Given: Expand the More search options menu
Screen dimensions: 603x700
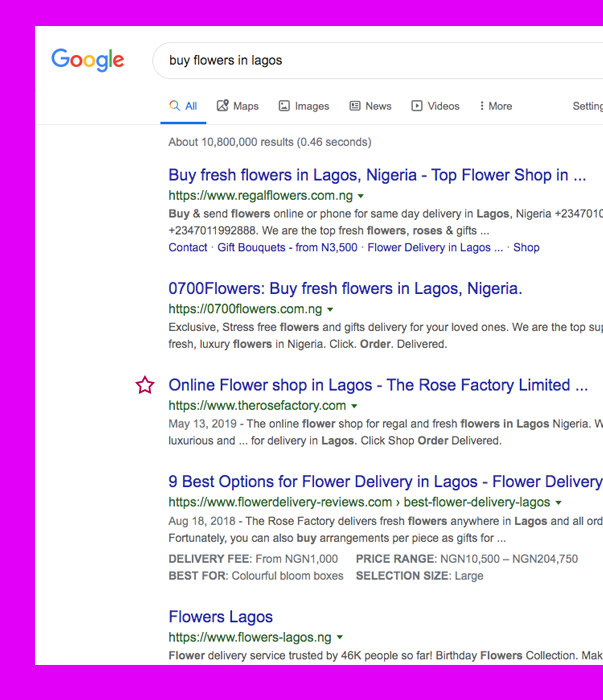Looking at the screenshot, I should click(x=495, y=106).
